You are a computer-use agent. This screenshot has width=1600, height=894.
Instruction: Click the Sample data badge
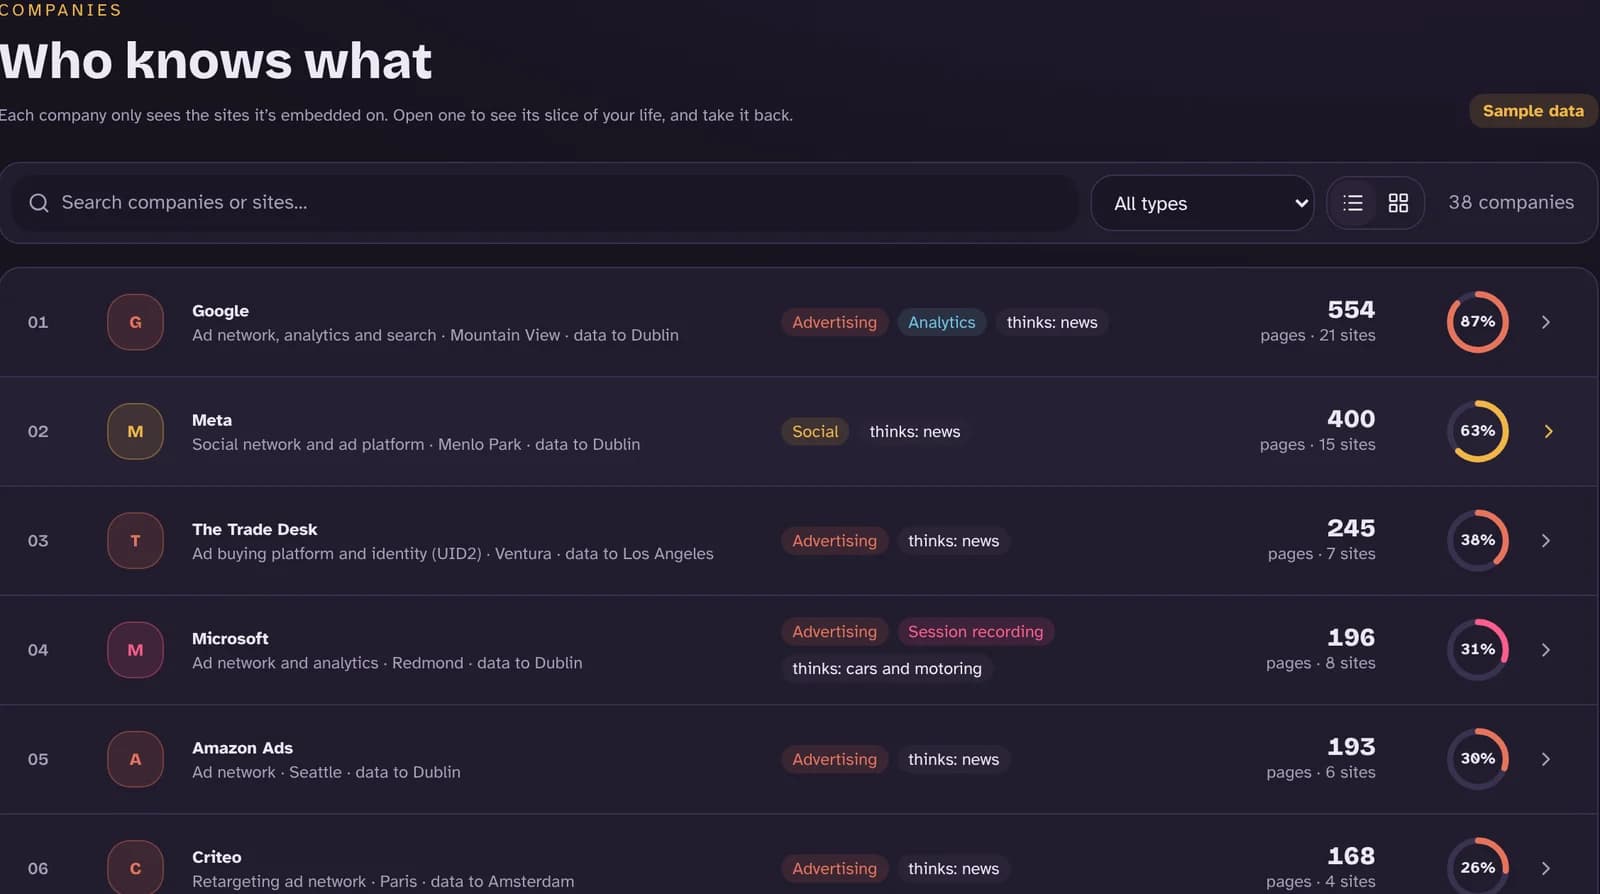1533,111
